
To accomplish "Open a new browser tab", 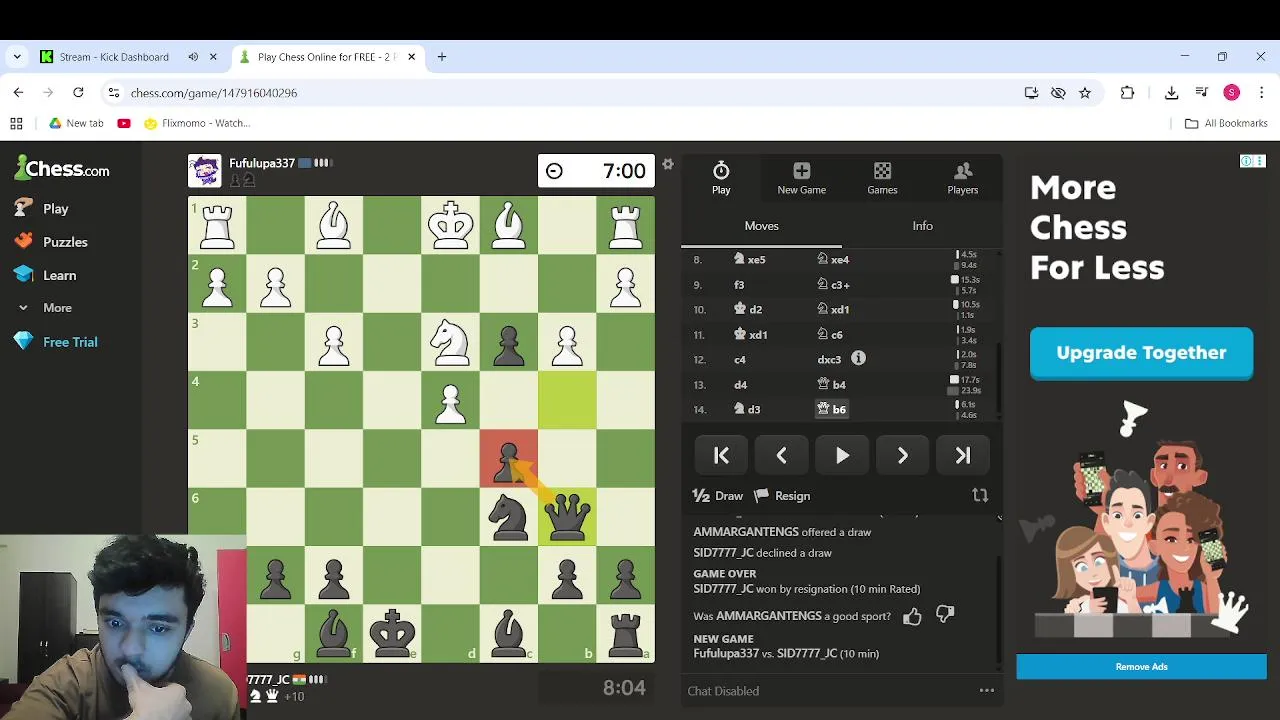I will [x=441, y=57].
